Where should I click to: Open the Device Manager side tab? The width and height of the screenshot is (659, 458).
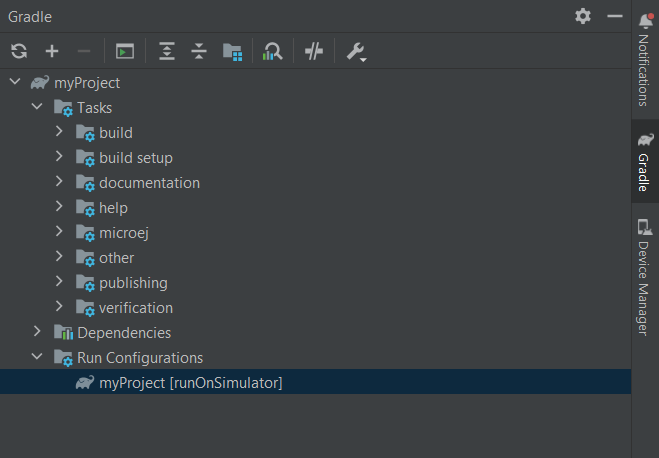645,270
